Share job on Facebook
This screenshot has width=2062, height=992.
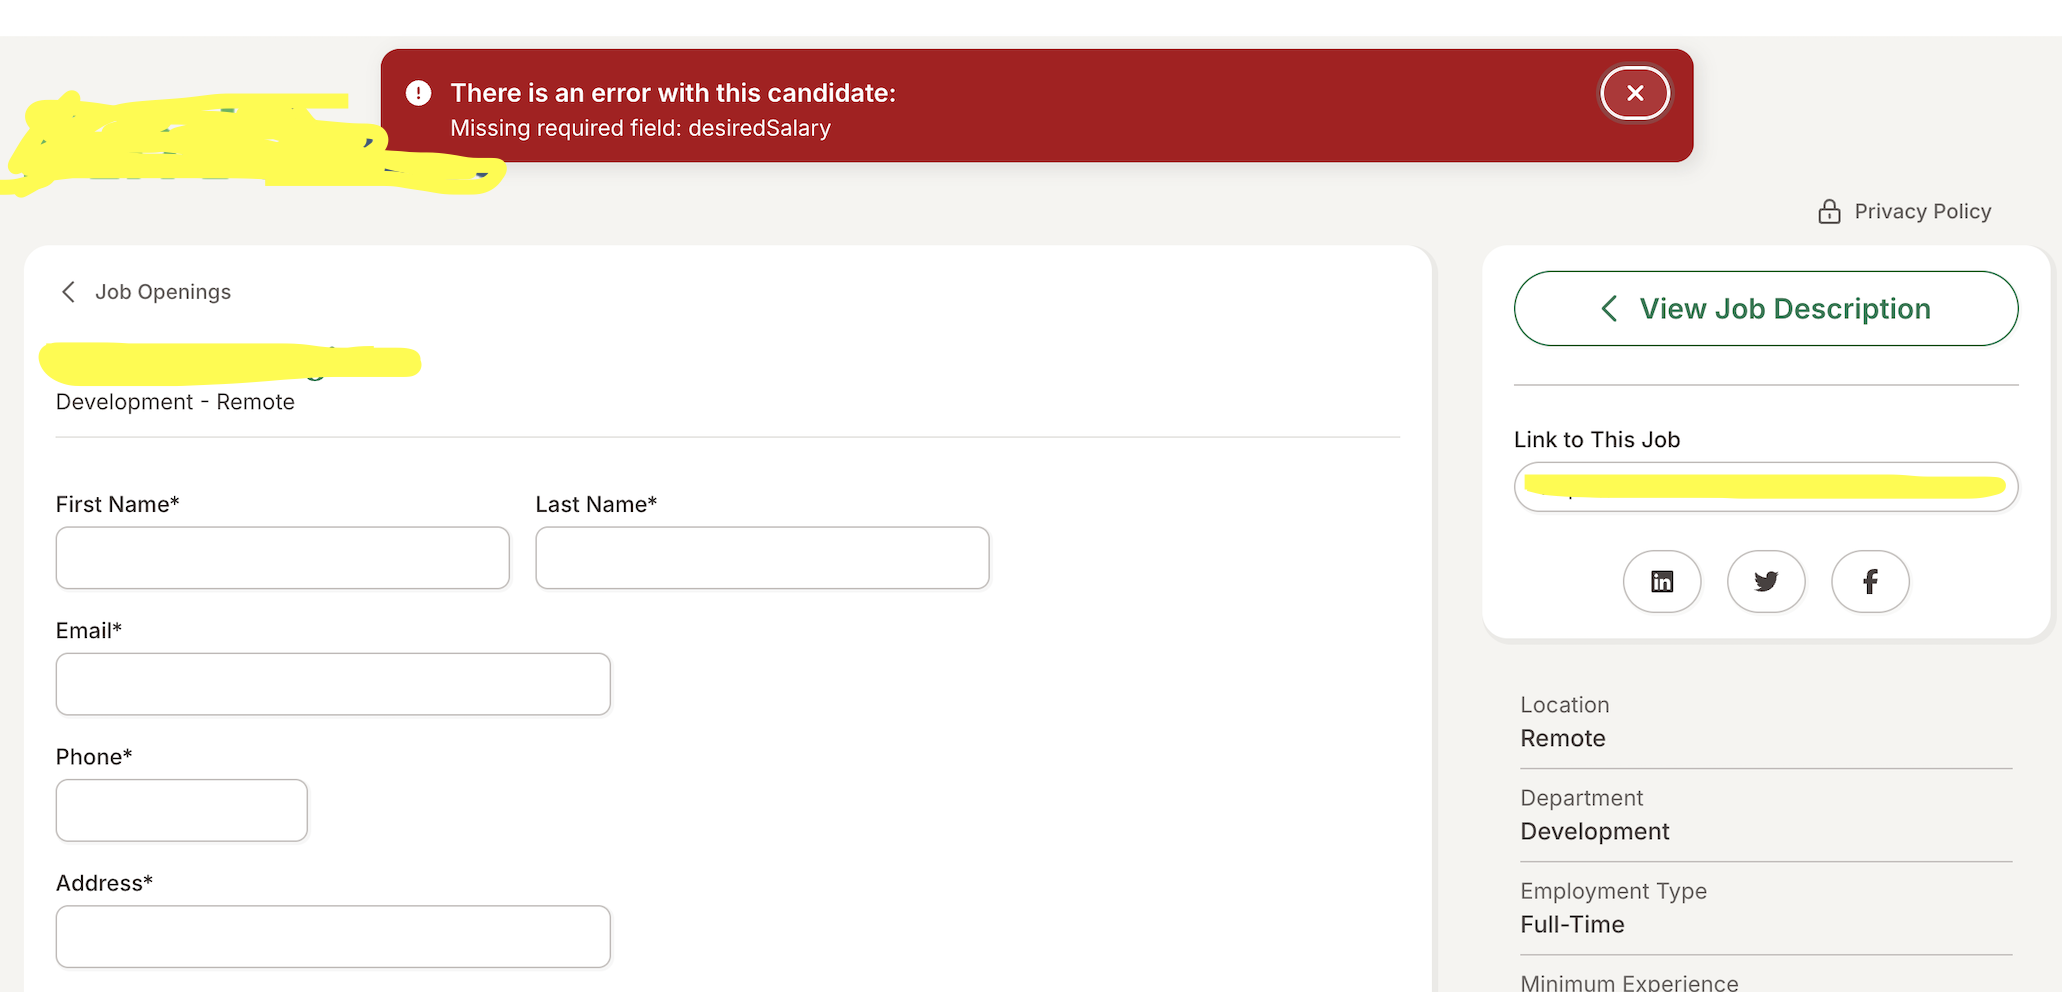click(1870, 581)
